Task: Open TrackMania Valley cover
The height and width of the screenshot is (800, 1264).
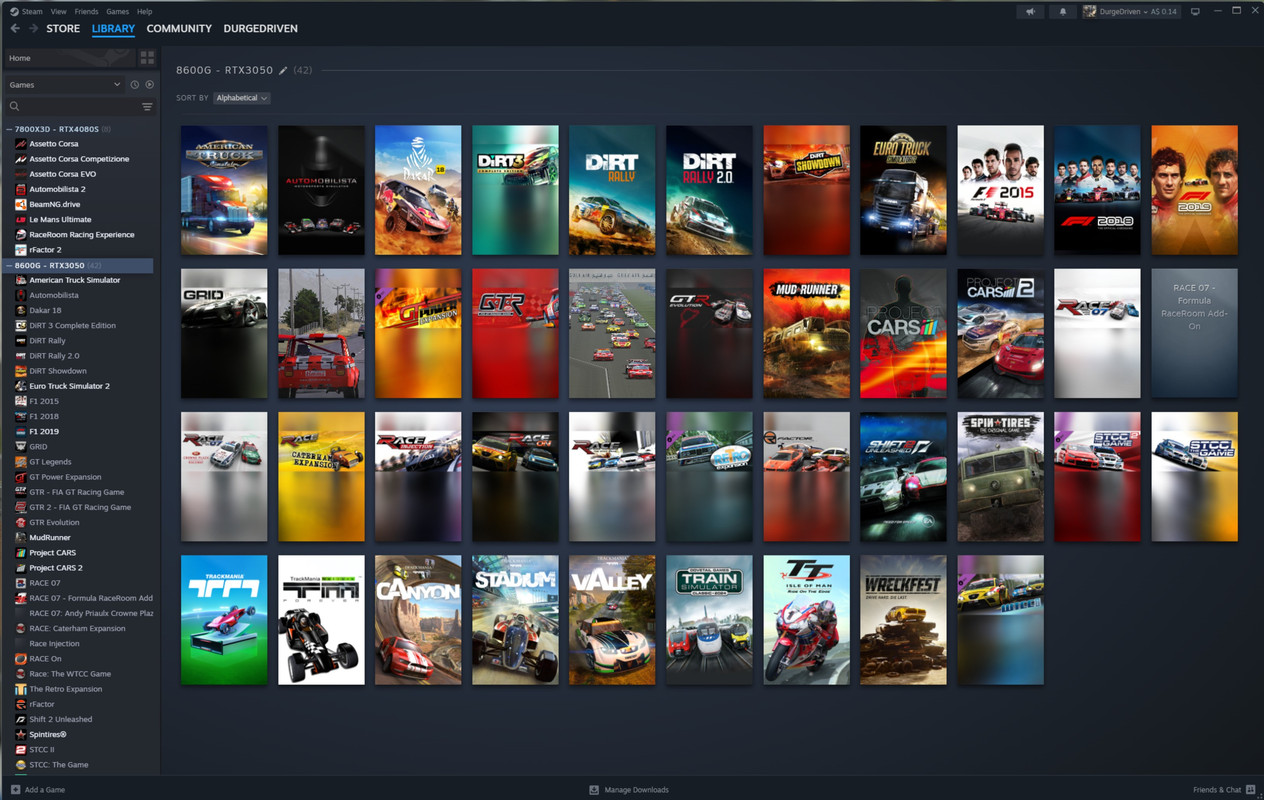Action: click(612, 620)
